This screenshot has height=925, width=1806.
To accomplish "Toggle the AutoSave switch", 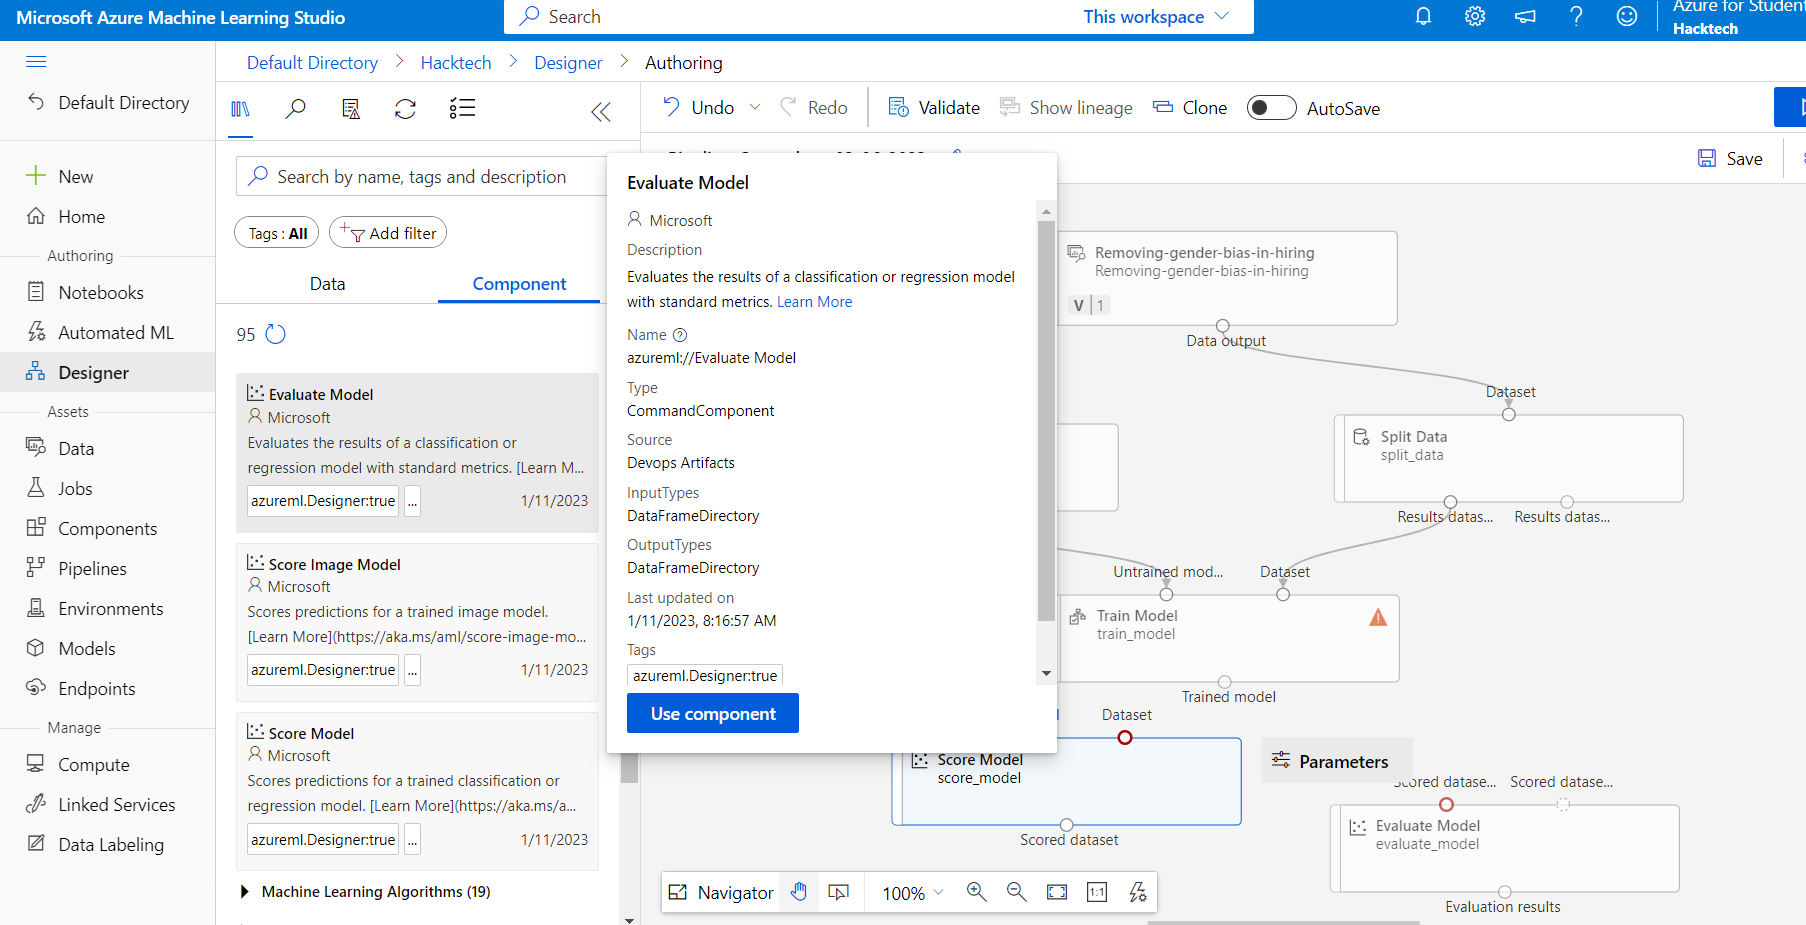I will [x=1271, y=108].
